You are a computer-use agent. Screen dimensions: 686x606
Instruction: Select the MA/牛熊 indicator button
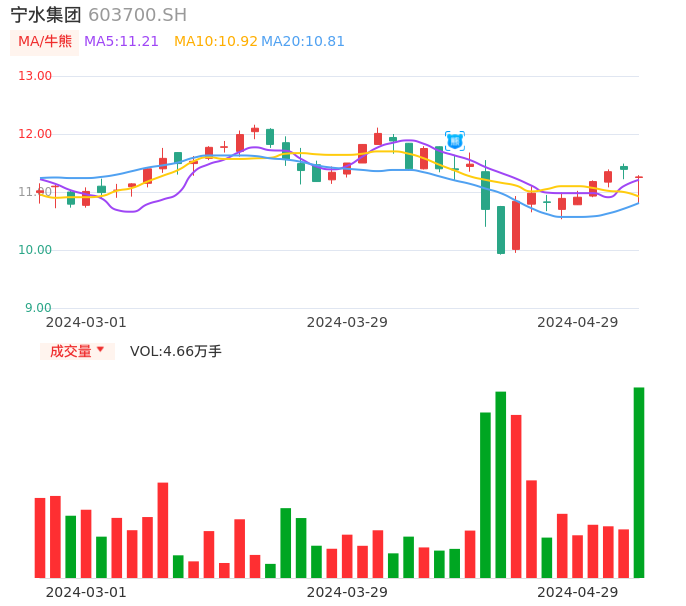[x=44, y=42]
